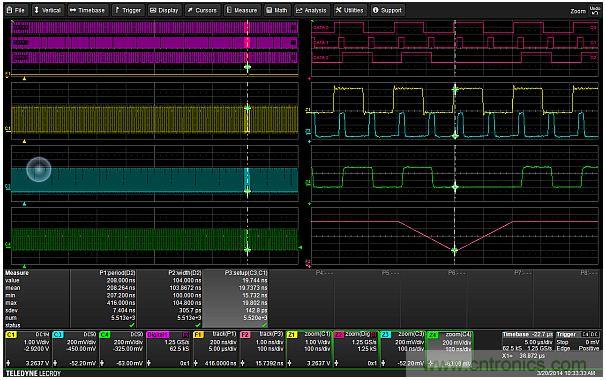
Task: Click the translucent touch circle on C3 grid
Action: tap(39, 169)
